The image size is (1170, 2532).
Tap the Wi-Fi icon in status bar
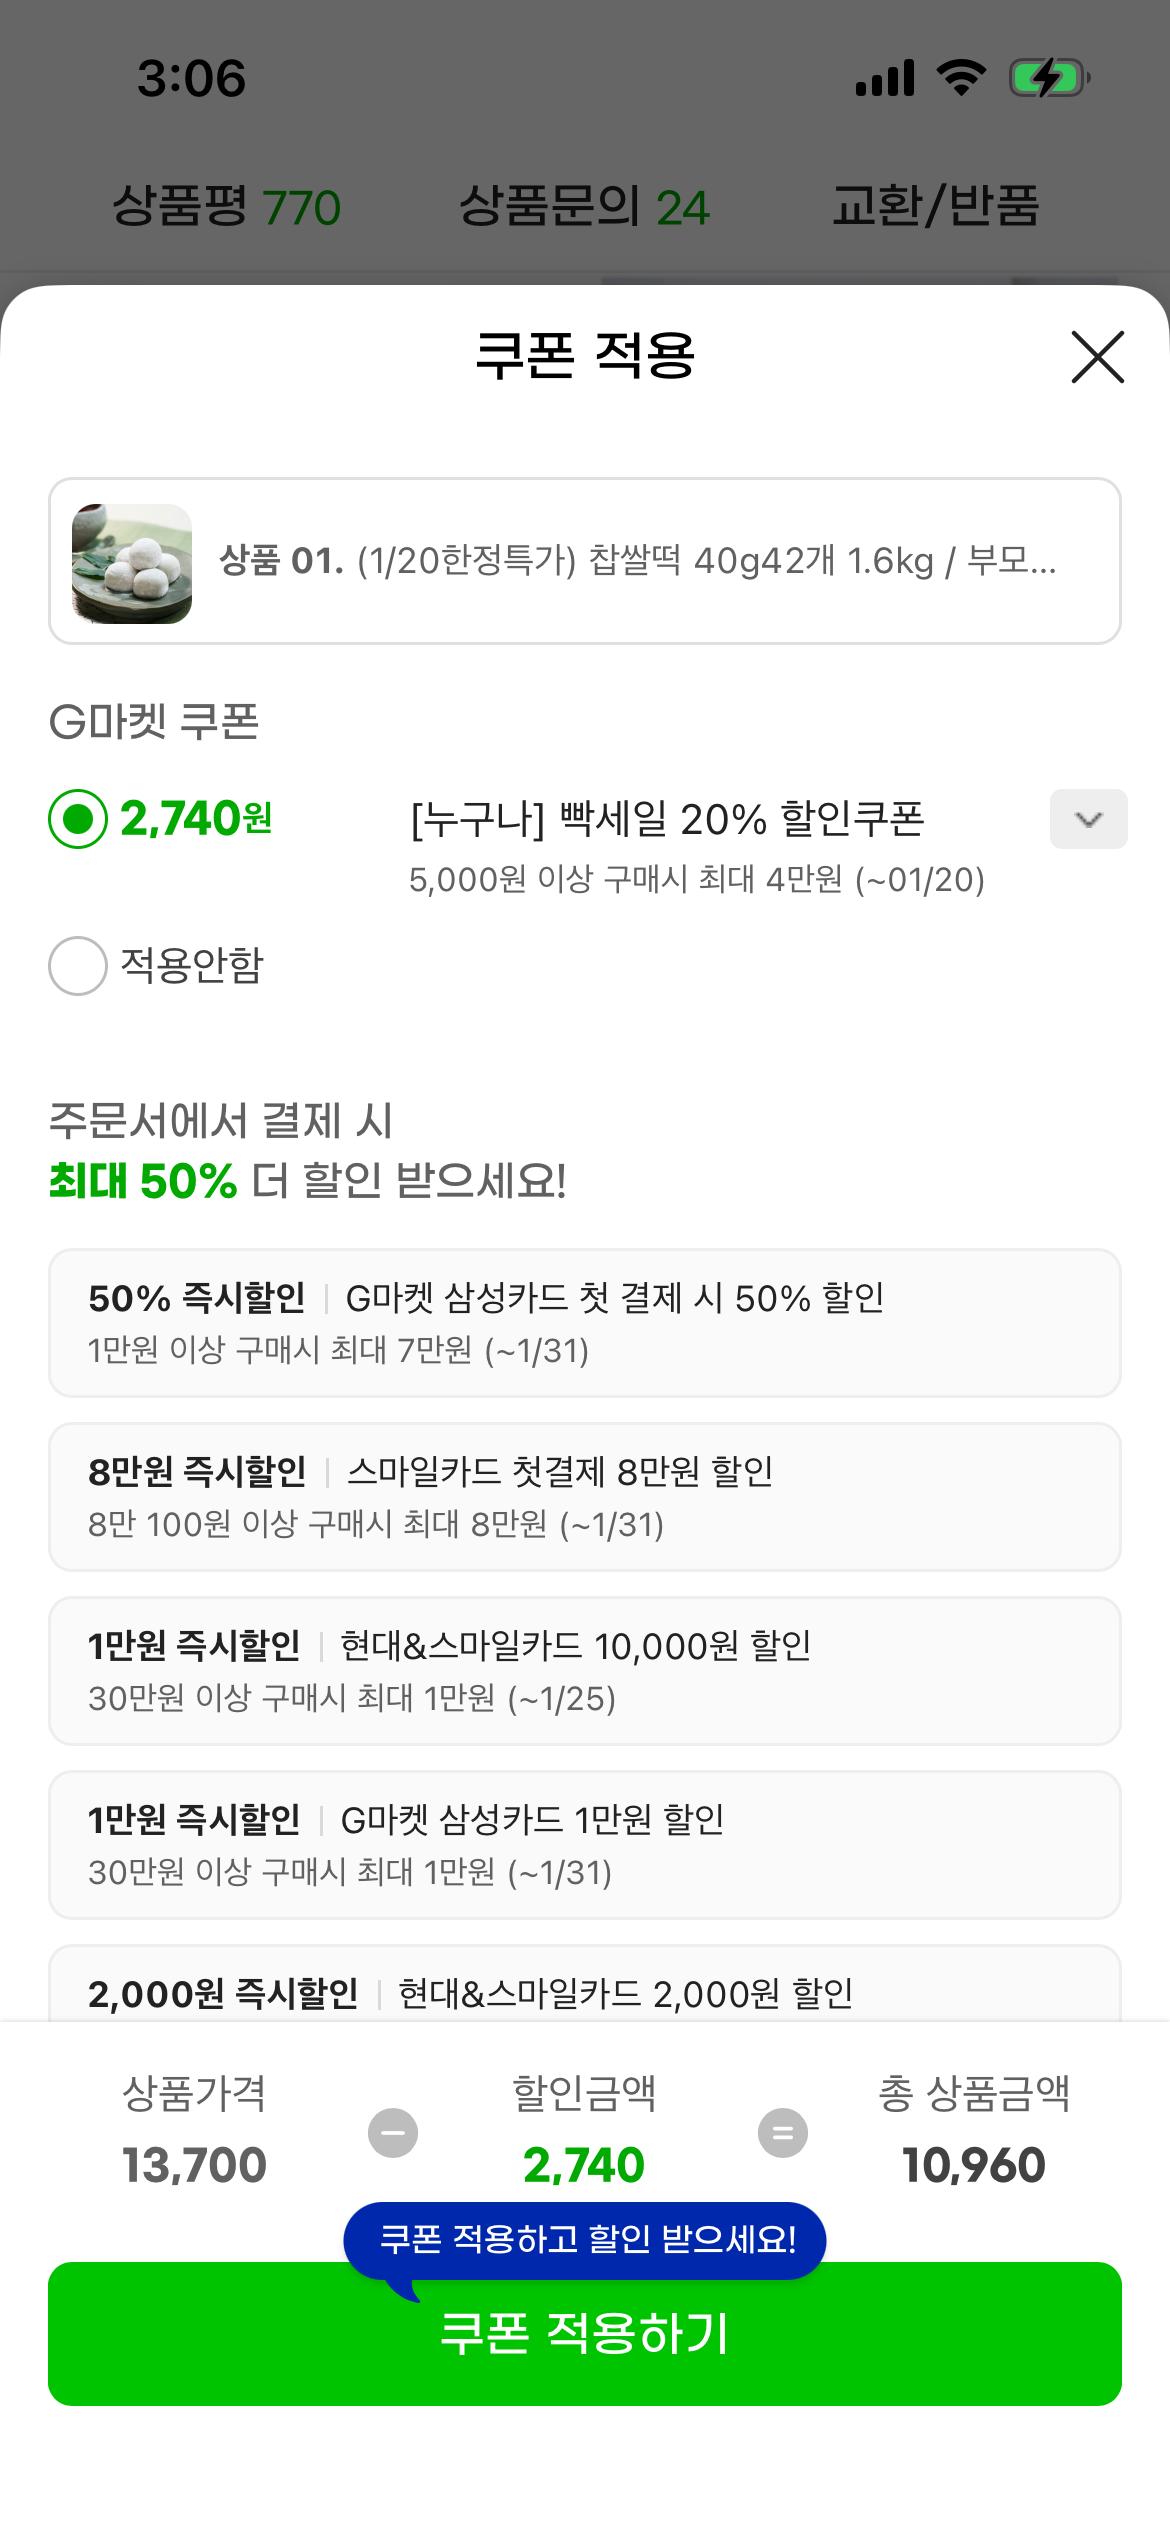pos(961,78)
